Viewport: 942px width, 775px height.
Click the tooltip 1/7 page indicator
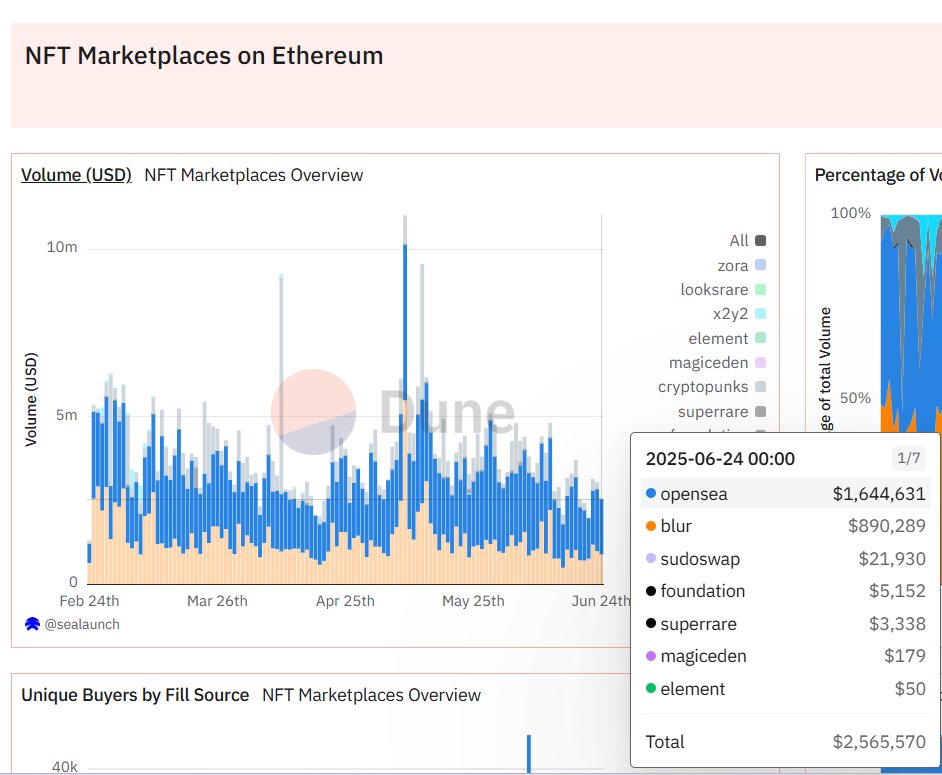[908, 458]
